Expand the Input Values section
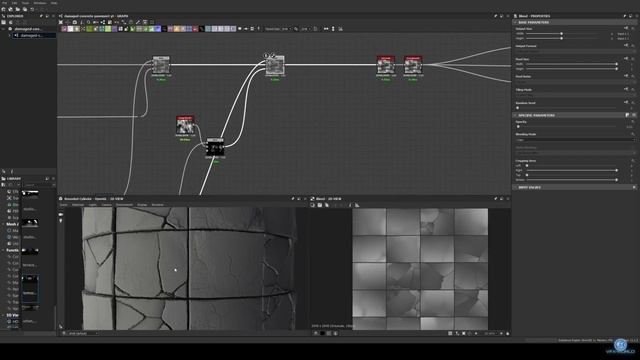 (x=515, y=187)
